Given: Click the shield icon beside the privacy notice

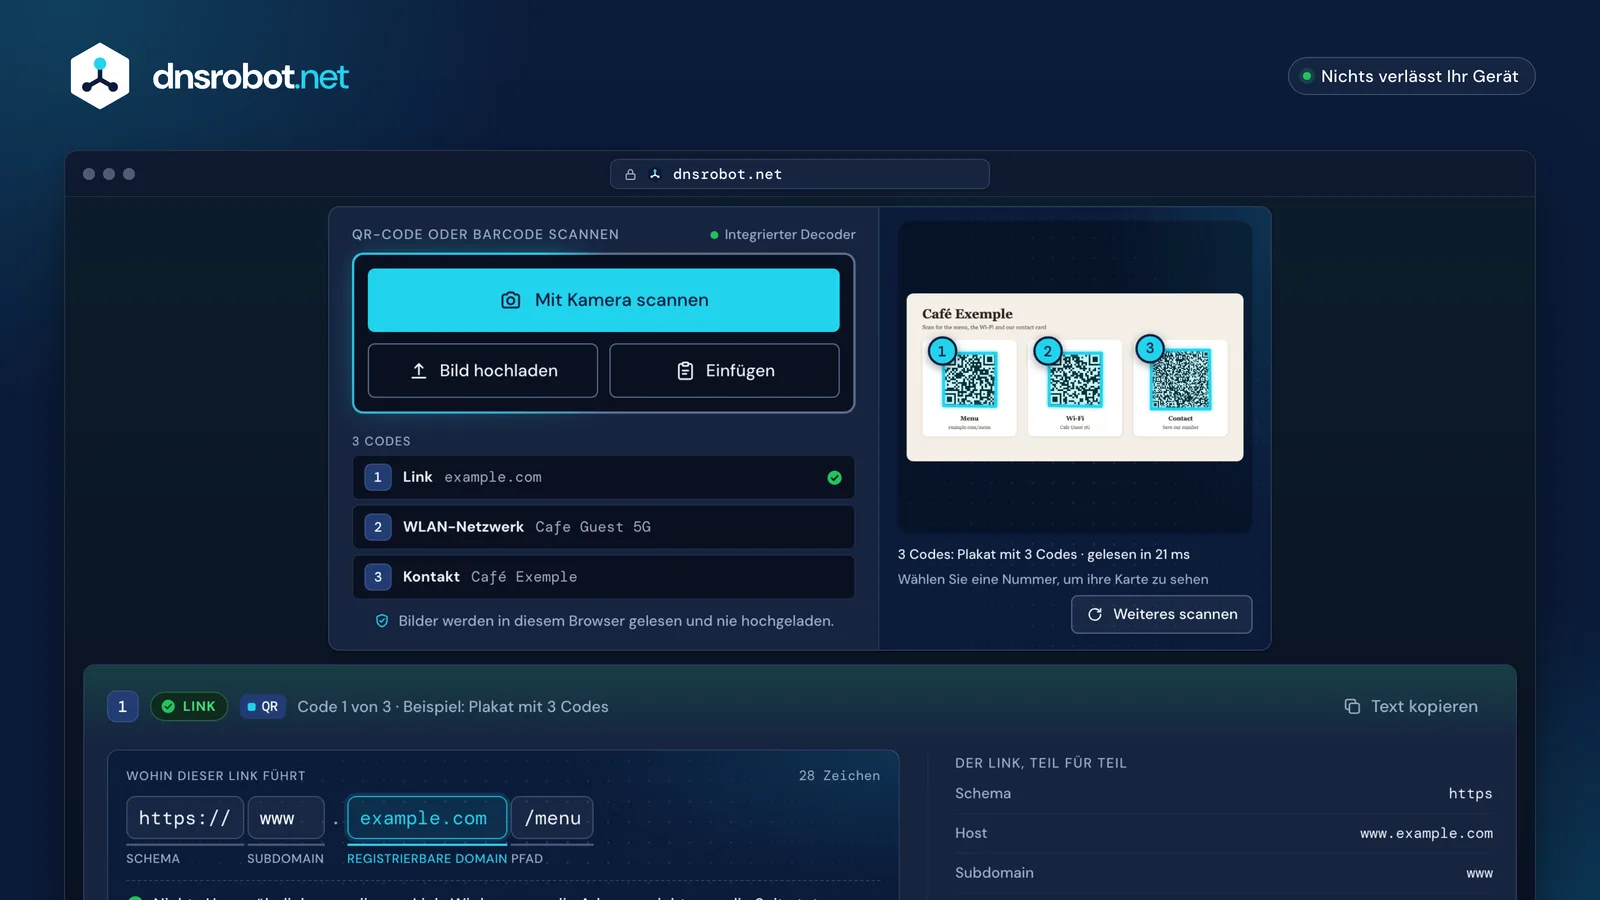Looking at the screenshot, I should 382,621.
